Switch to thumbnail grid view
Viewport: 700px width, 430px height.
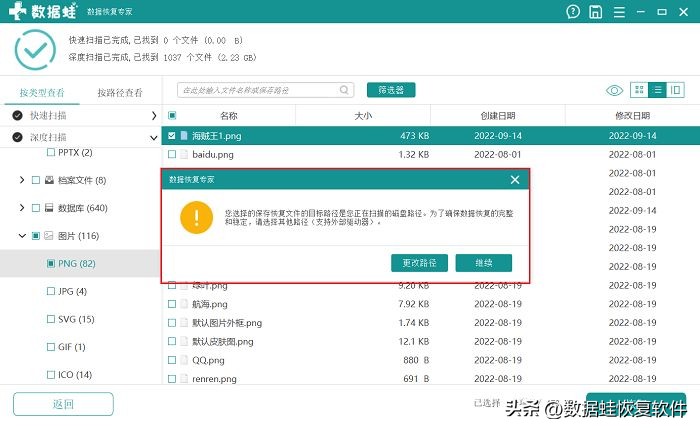click(639, 90)
